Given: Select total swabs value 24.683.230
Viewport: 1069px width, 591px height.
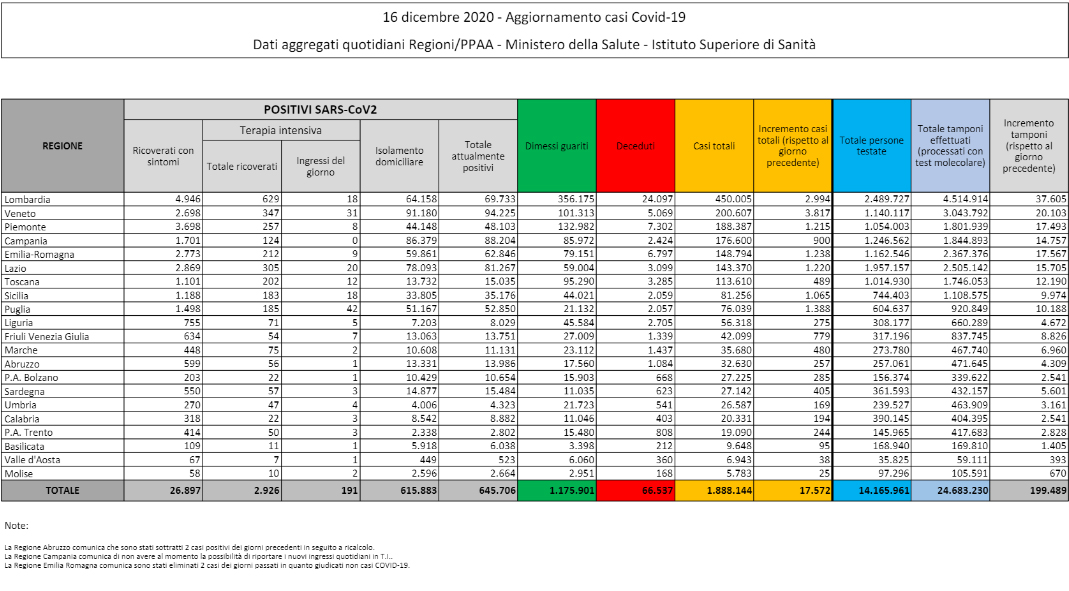Looking at the screenshot, I should click(x=950, y=490).
